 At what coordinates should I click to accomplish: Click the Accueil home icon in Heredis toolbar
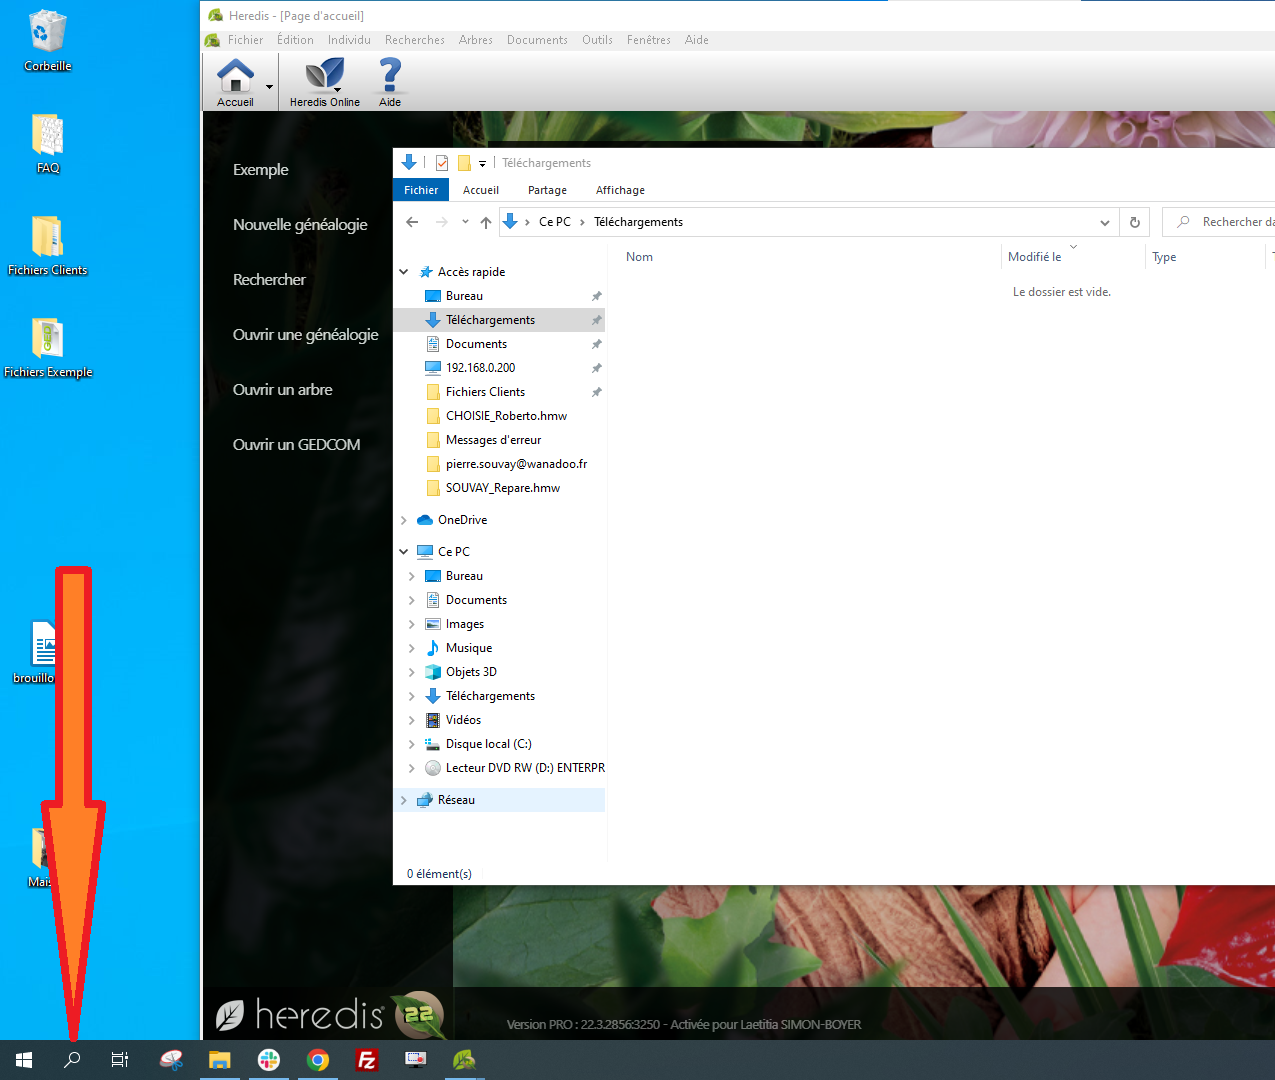235,76
